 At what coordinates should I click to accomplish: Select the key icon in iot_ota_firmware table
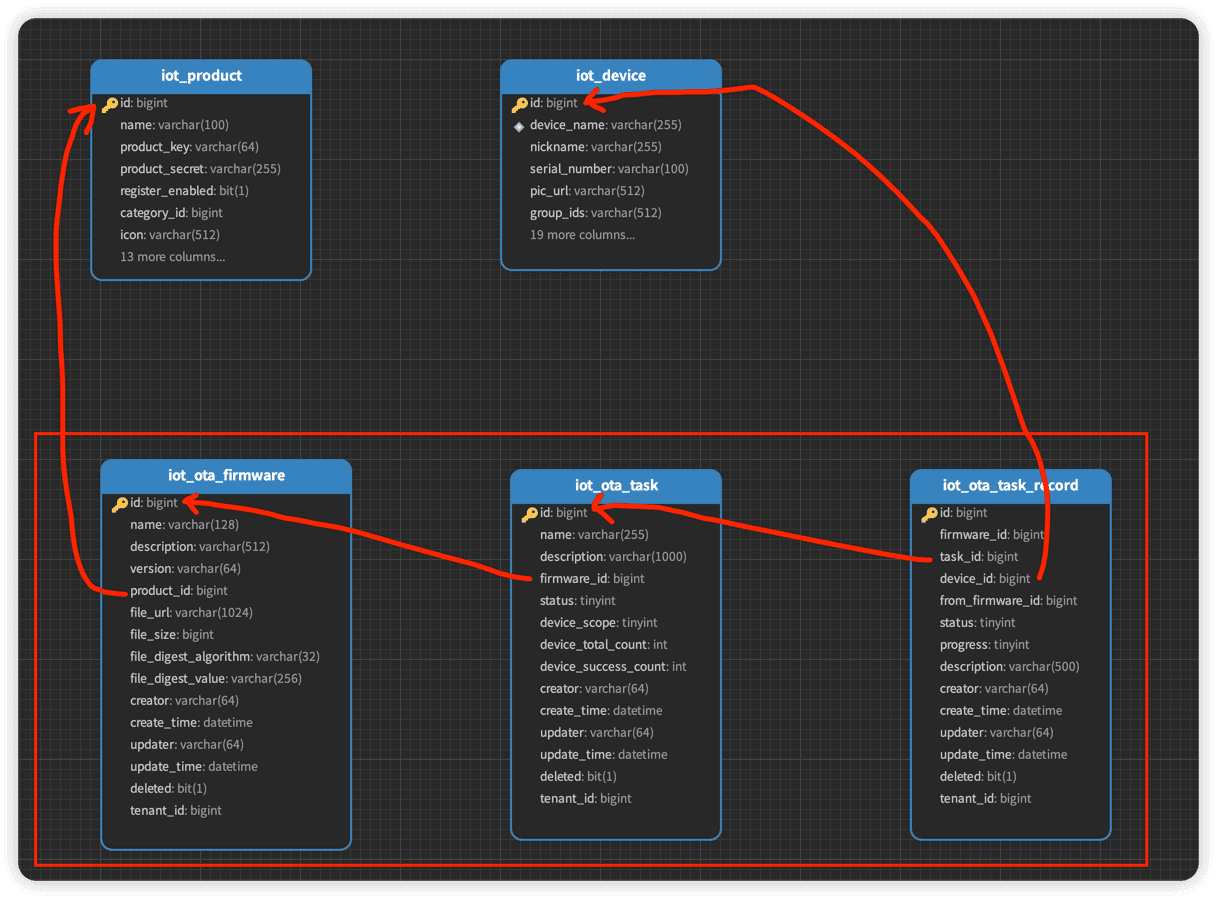coord(120,503)
